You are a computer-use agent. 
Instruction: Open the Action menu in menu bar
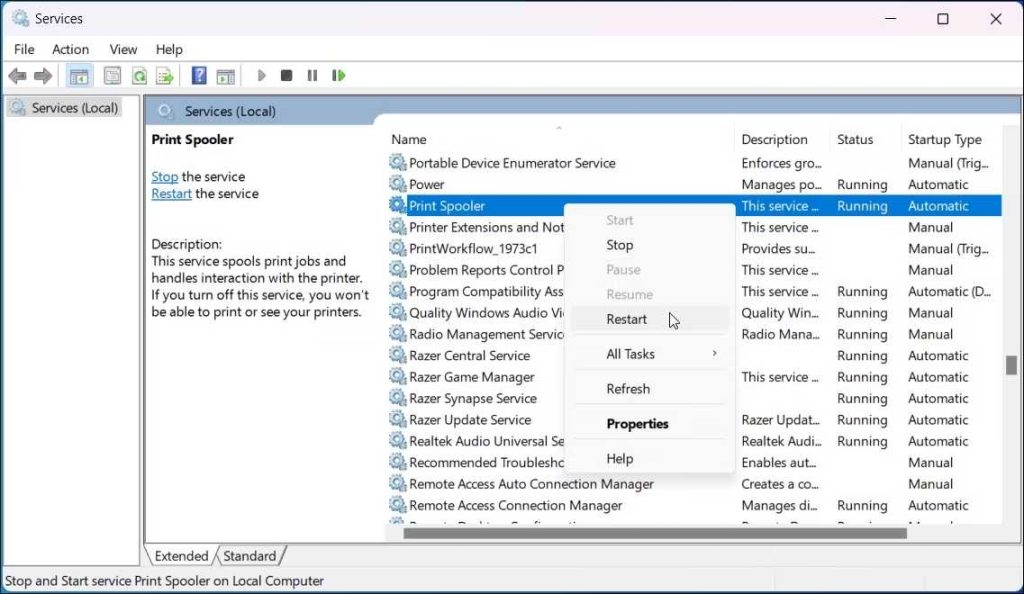70,49
